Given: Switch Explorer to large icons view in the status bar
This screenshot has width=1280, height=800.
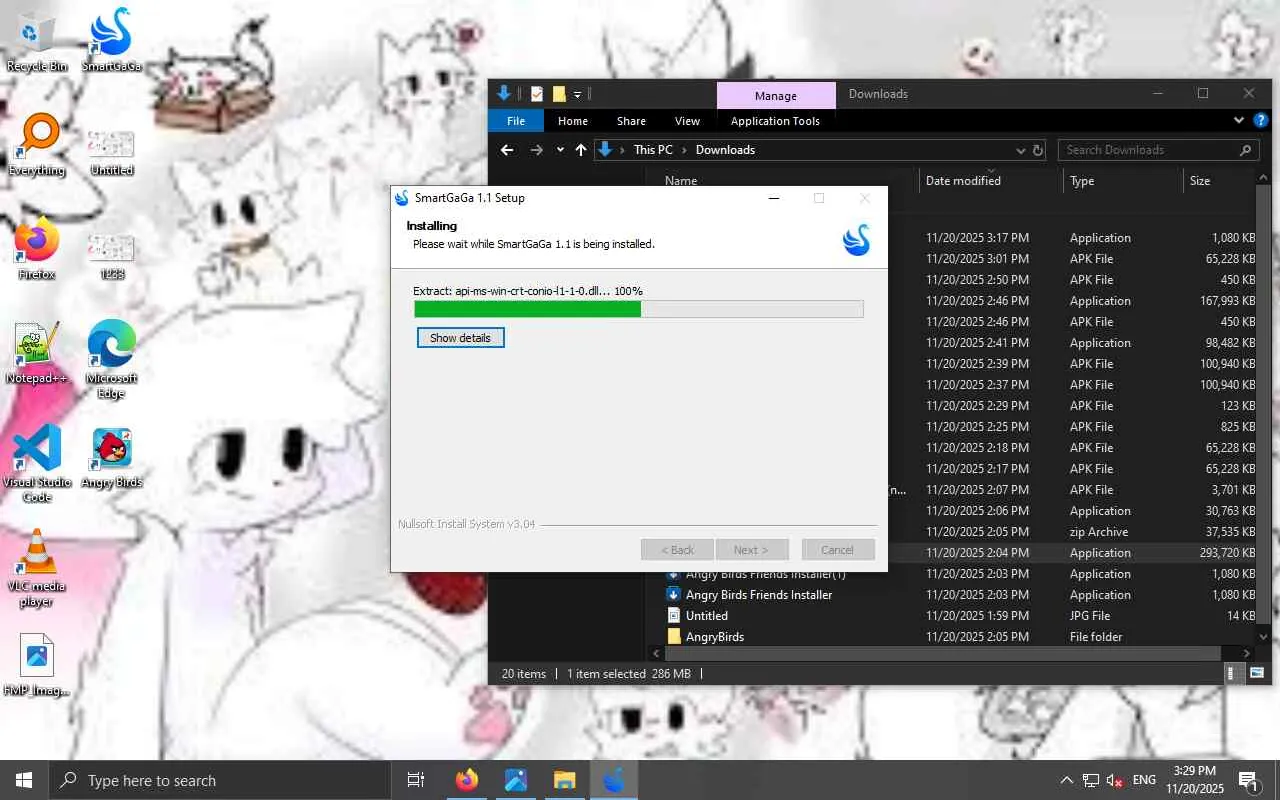Looking at the screenshot, I should click(x=1257, y=674).
